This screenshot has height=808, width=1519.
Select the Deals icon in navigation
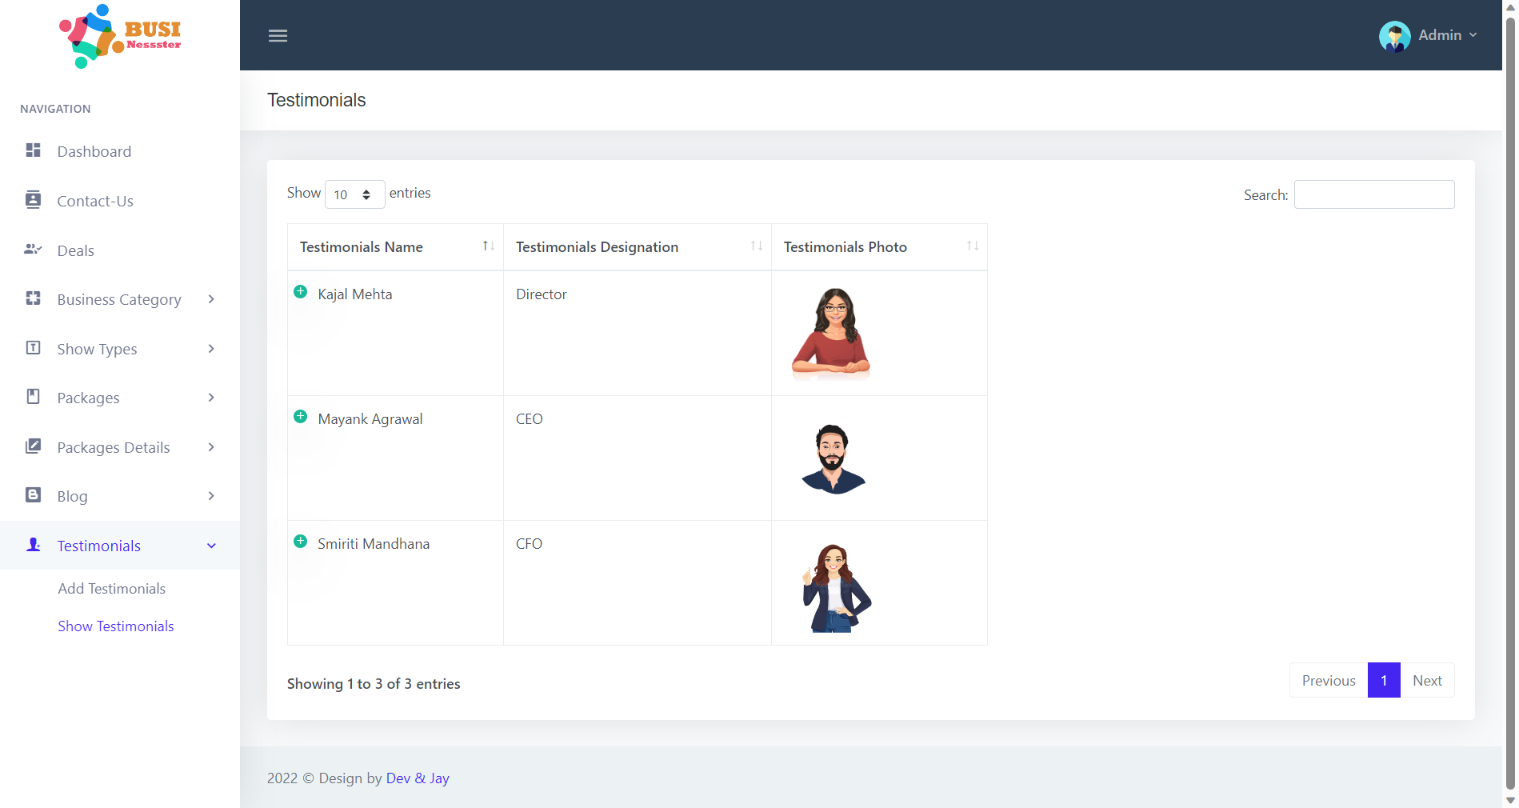point(32,250)
